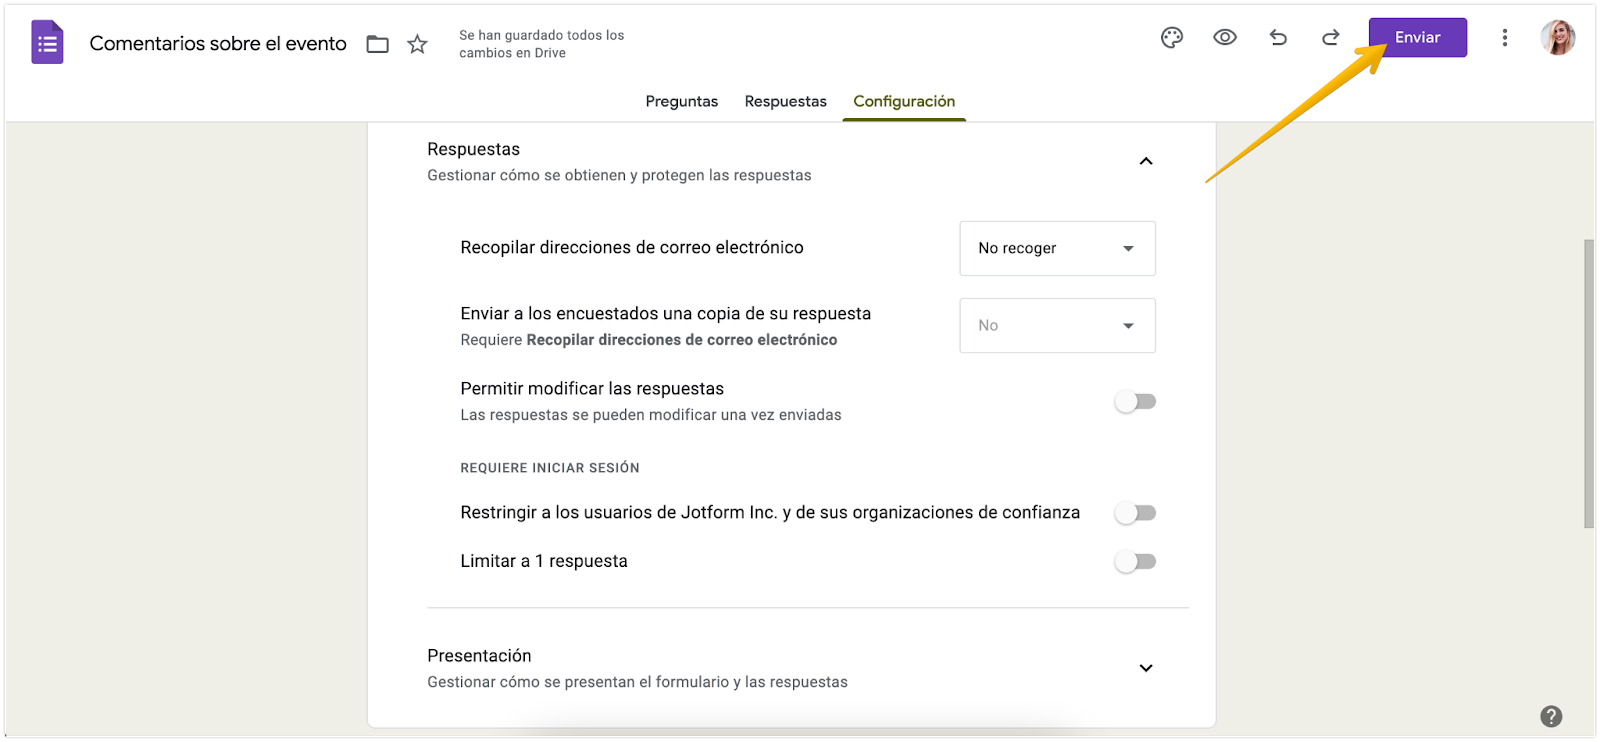
Task: Open the three-dot more options menu
Action: (x=1504, y=38)
